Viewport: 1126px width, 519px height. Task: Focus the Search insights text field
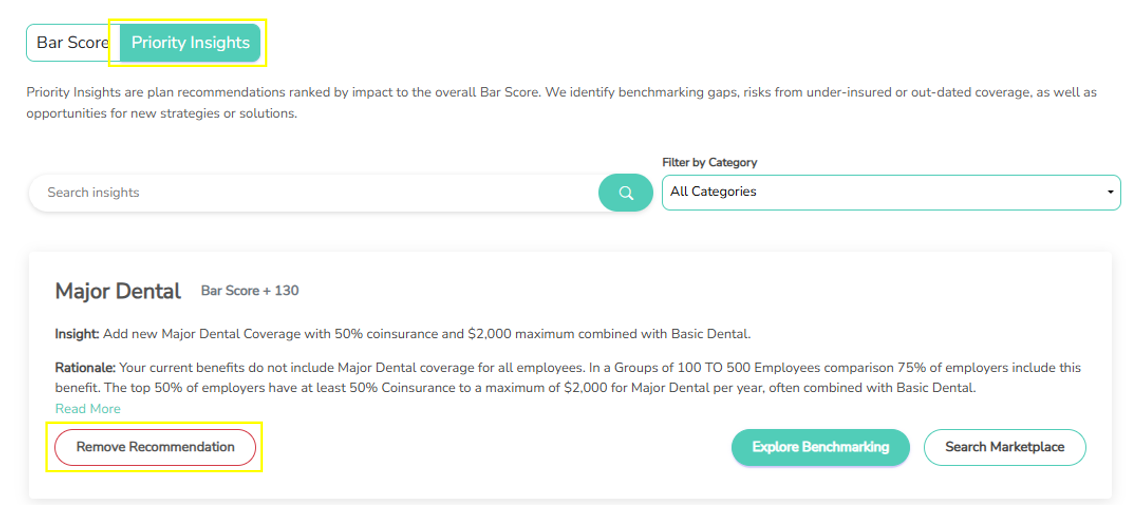pyautogui.click(x=313, y=193)
